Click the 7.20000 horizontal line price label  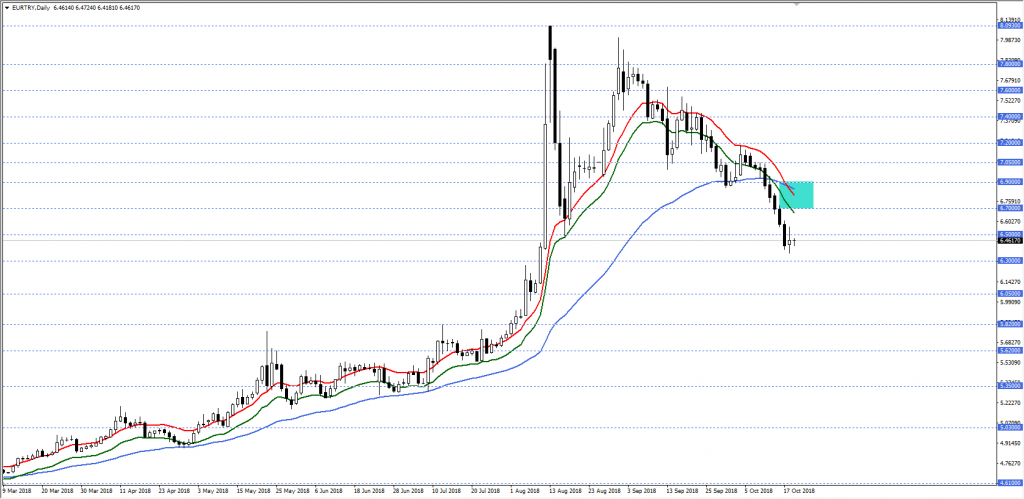pyautogui.click(x=1010, y=142)
